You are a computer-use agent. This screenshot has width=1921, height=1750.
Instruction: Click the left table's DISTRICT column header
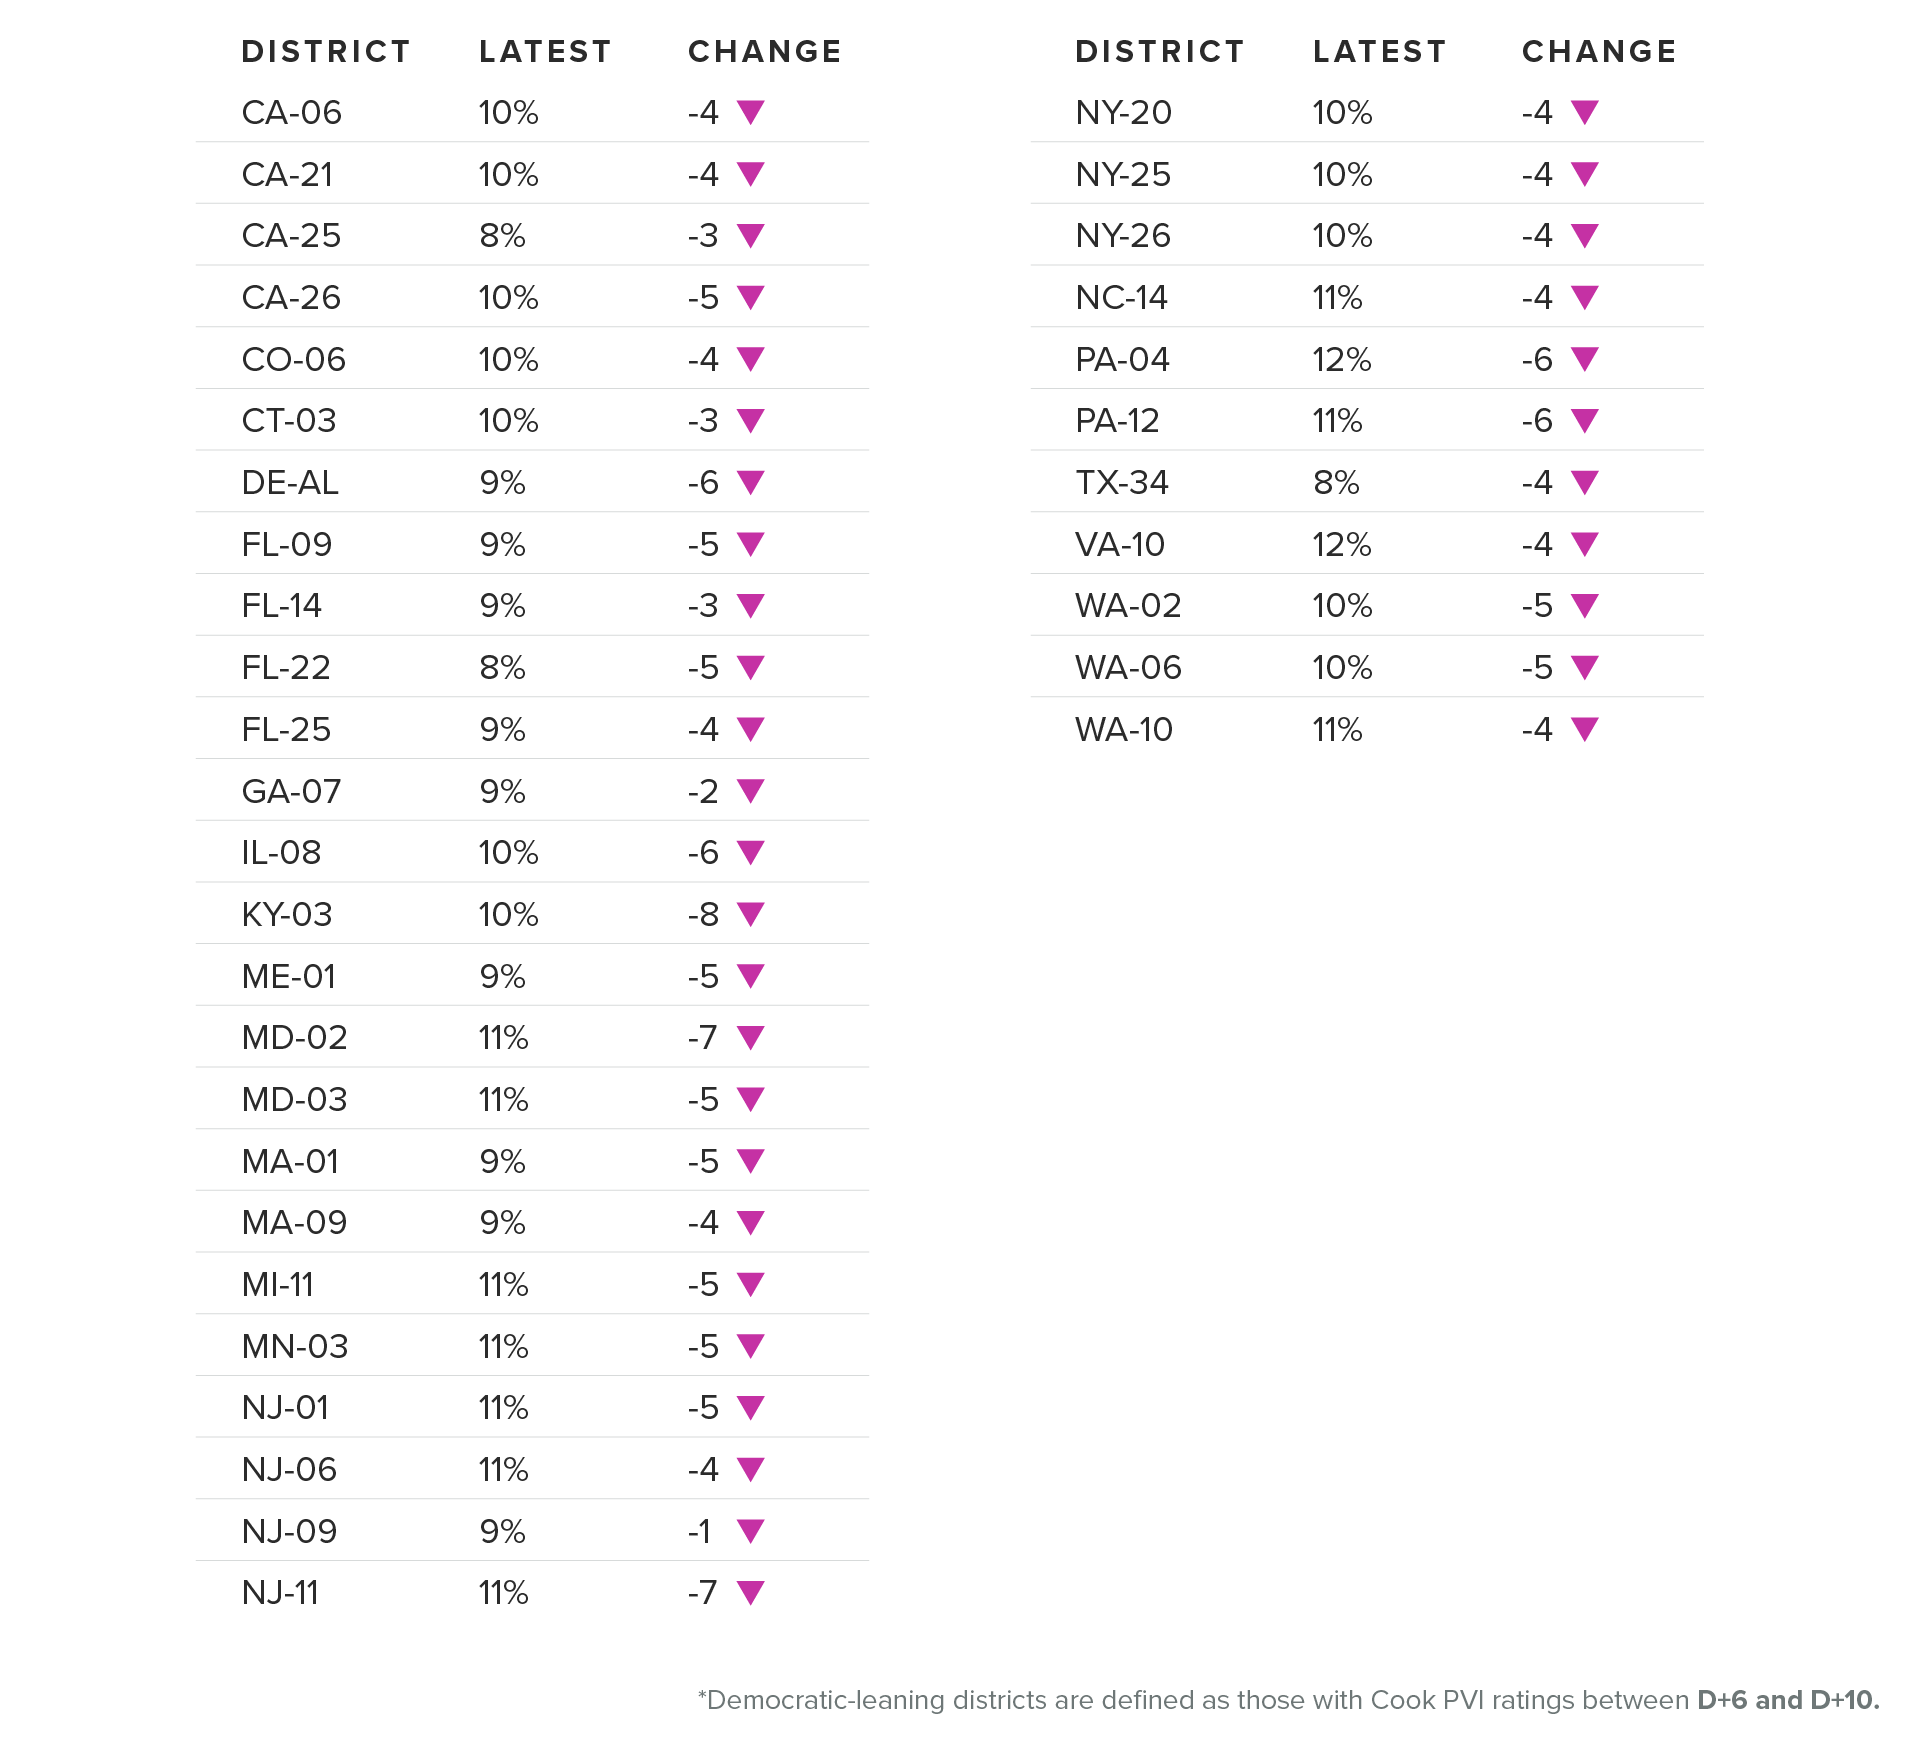coord(326,52)
